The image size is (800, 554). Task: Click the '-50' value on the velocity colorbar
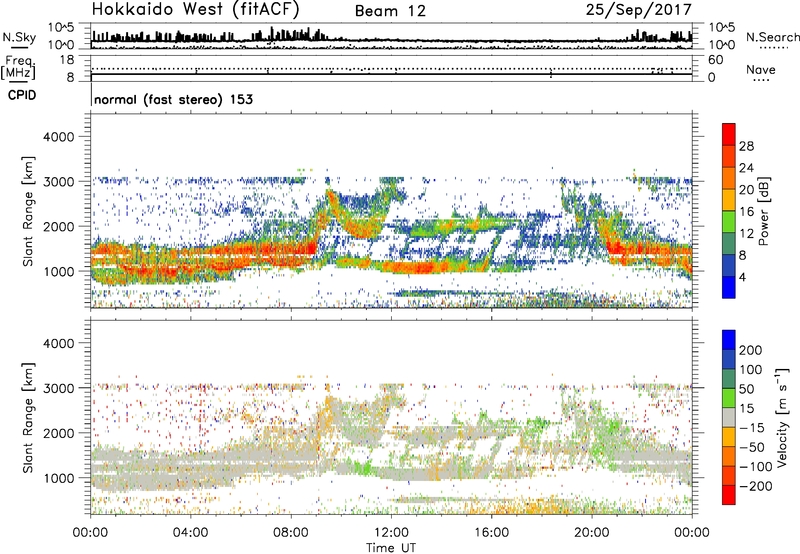click(x=752, y=447)
